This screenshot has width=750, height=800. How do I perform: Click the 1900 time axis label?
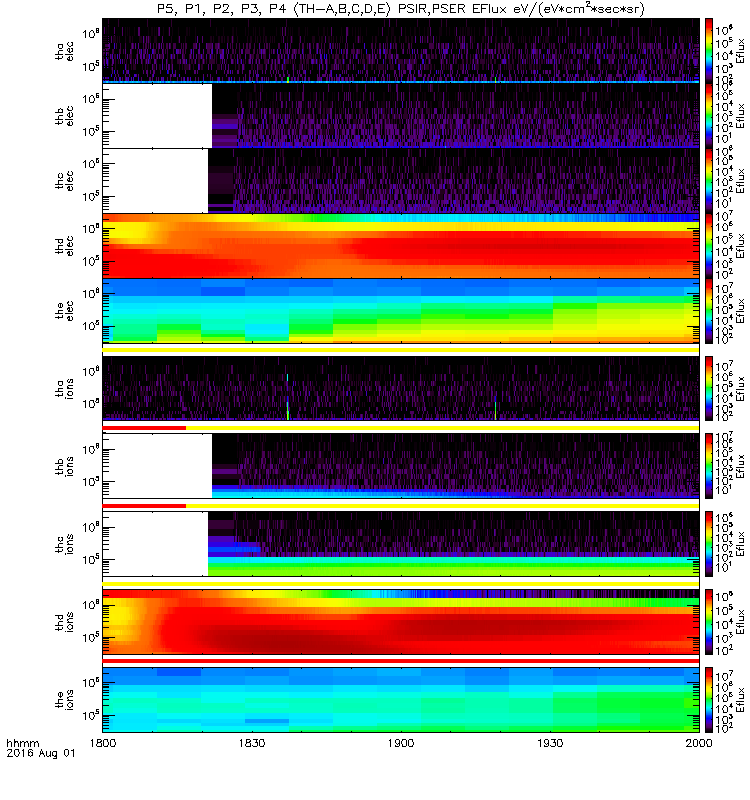(401, 743)
